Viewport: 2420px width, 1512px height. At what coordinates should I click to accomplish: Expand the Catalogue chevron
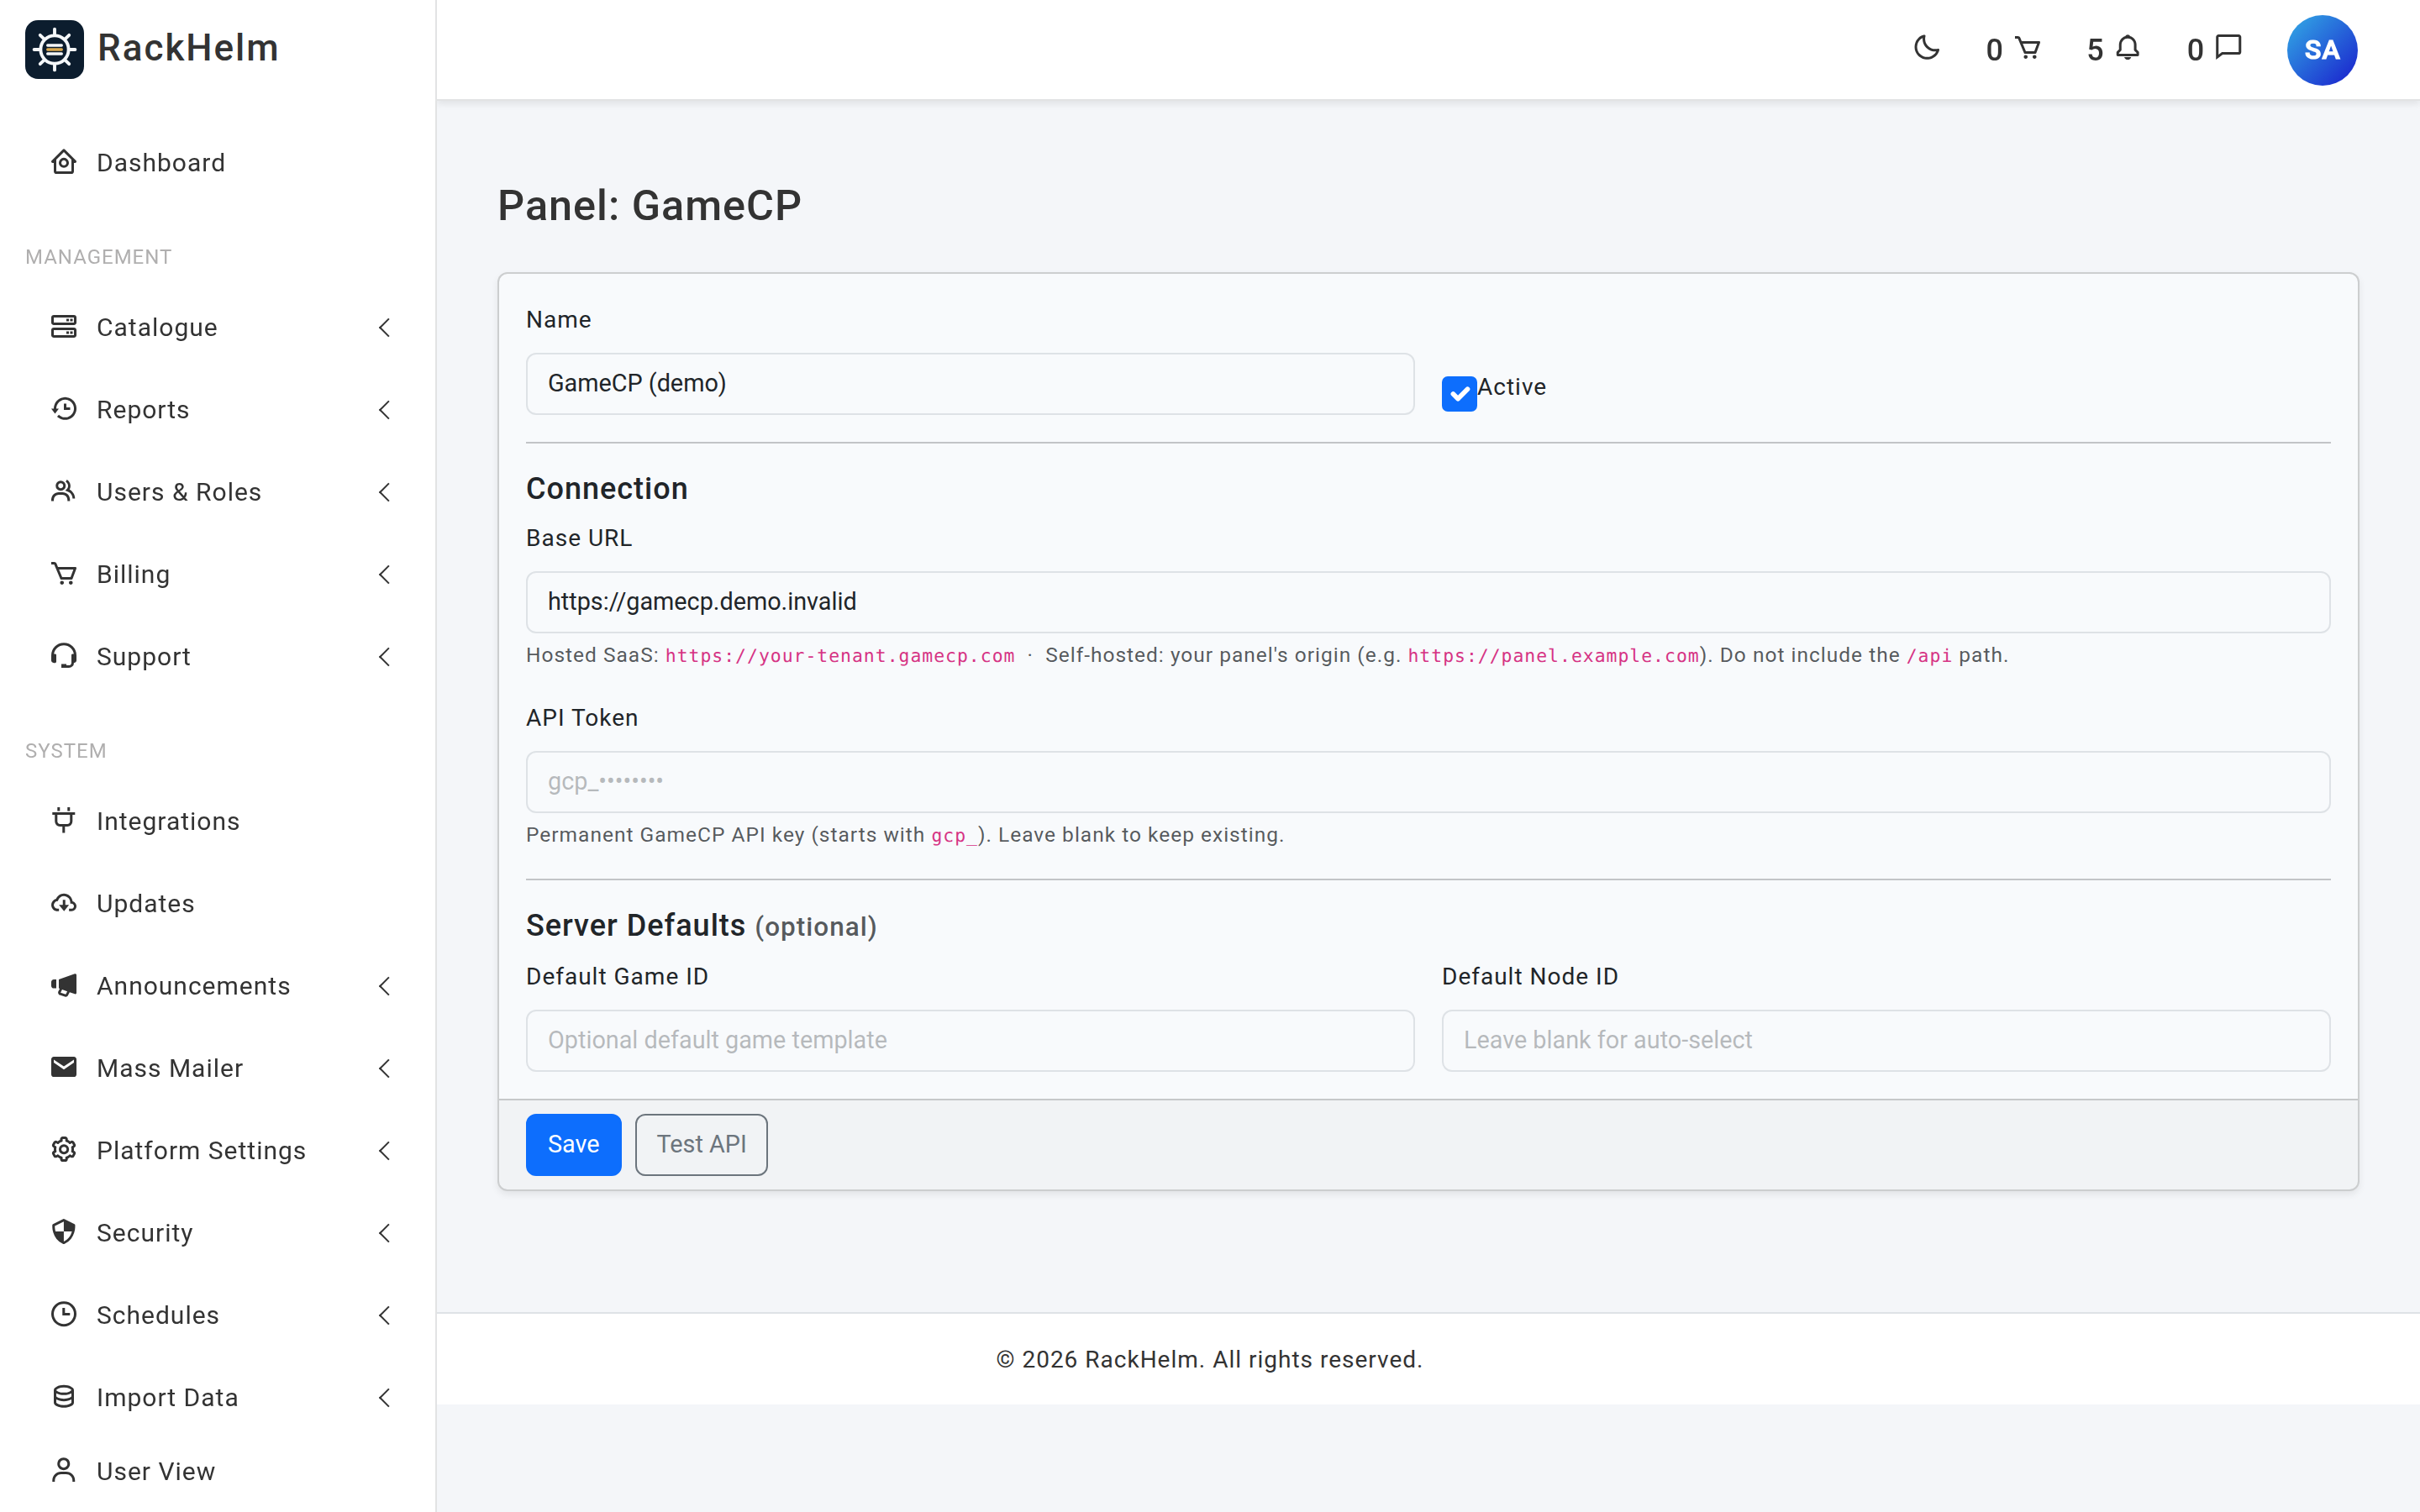[384, 327]
